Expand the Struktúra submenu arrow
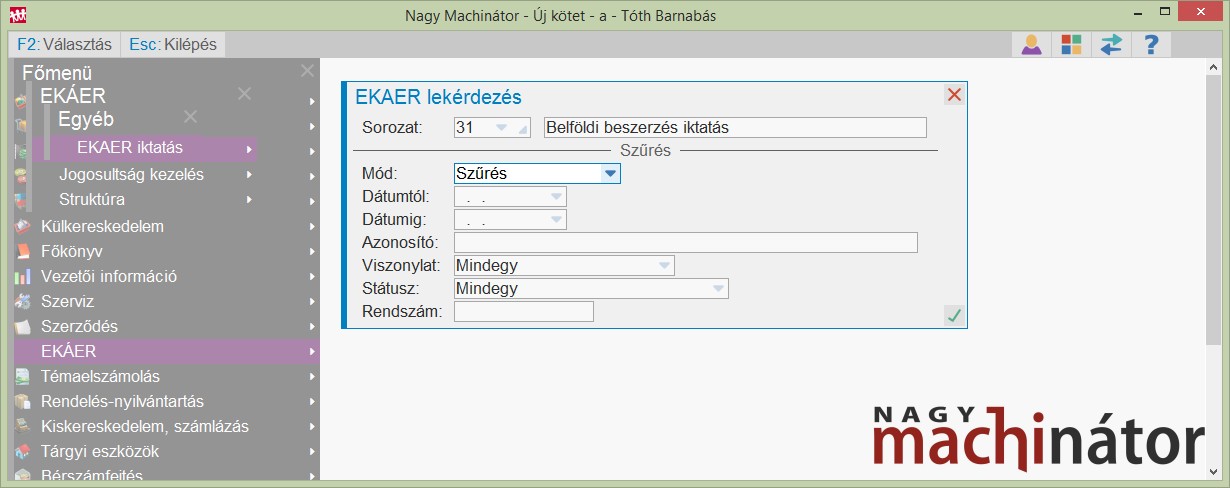 click(249, 200)
